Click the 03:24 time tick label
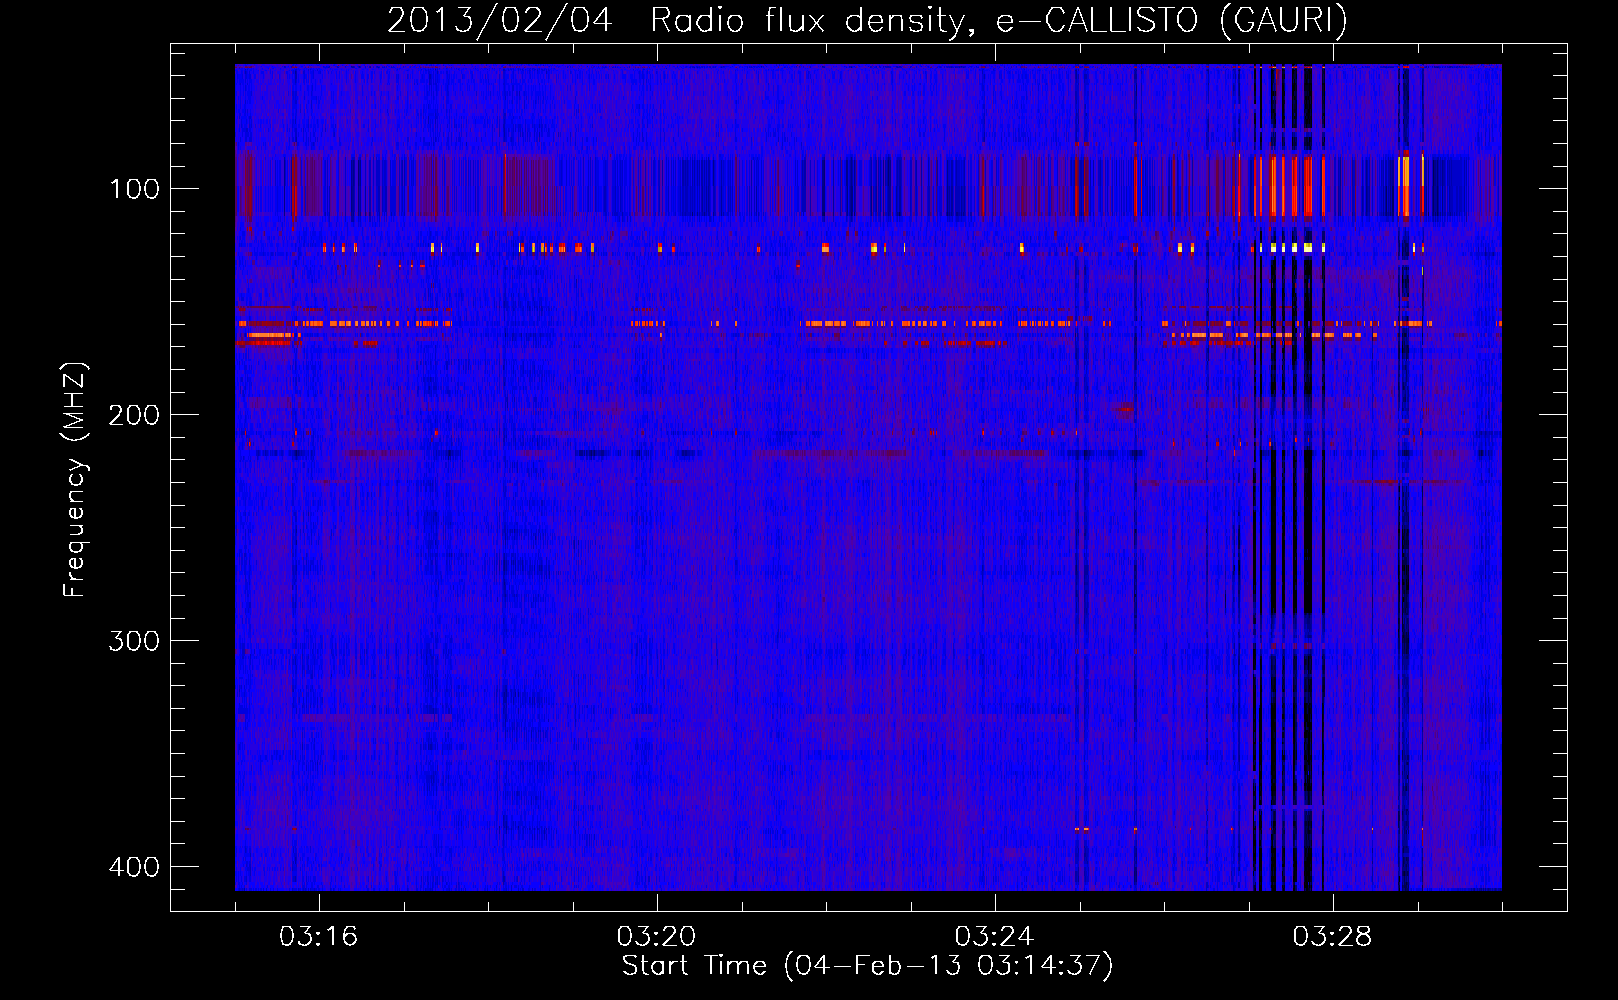 tap(994, 937)
